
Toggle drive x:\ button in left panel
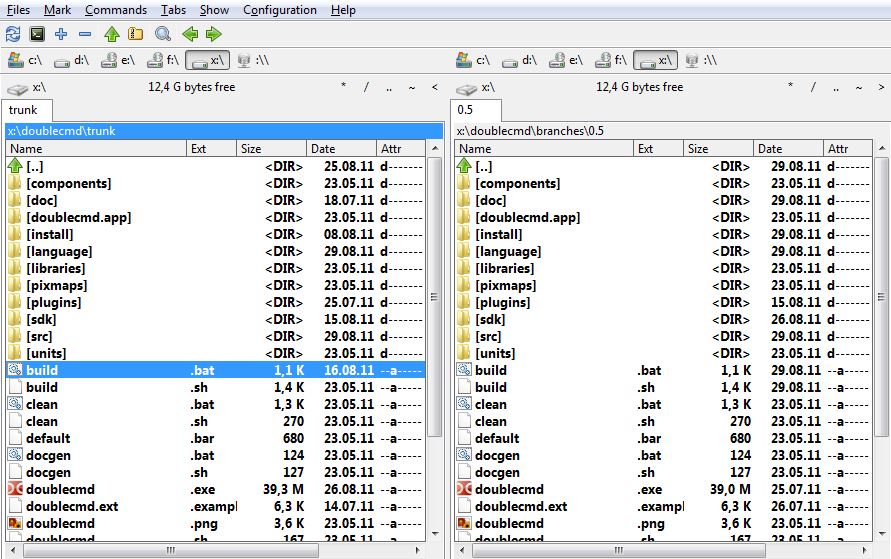tap(207, 60)
